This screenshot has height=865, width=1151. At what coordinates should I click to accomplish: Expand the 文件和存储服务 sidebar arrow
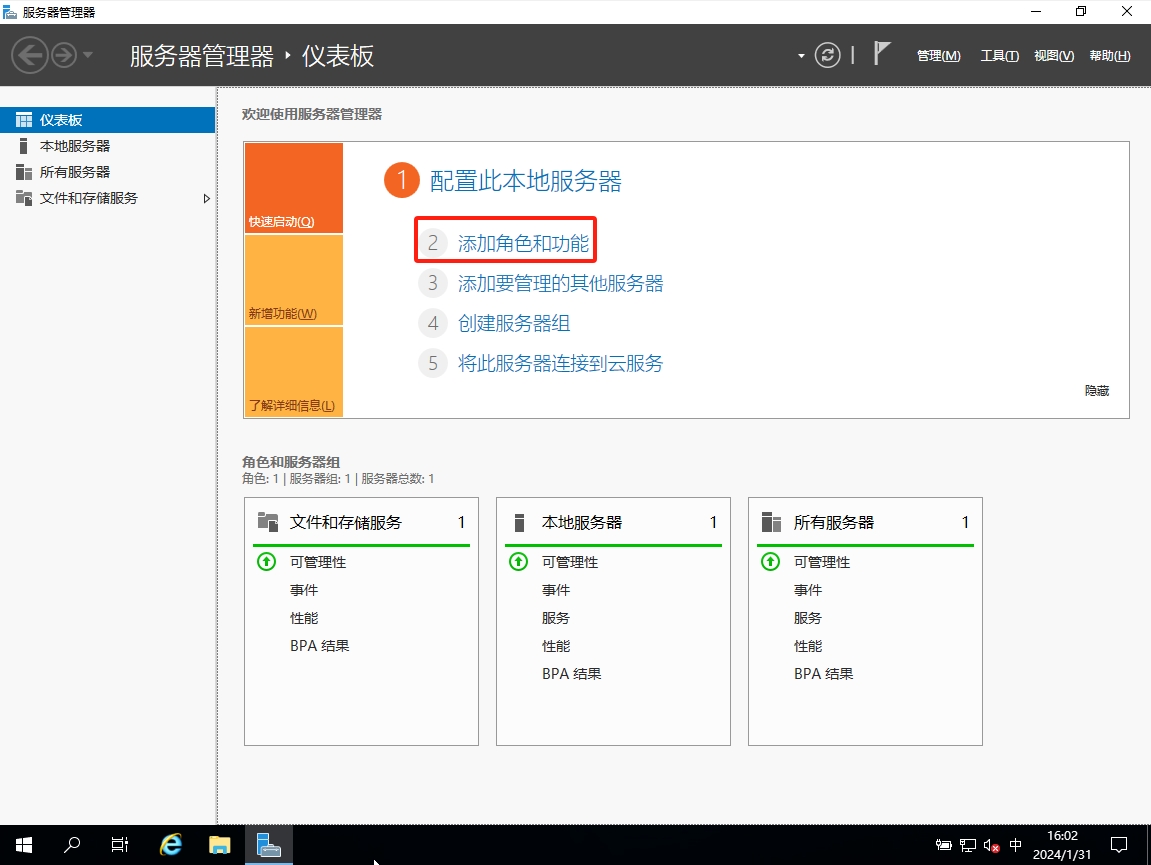(x=207, y=198)
